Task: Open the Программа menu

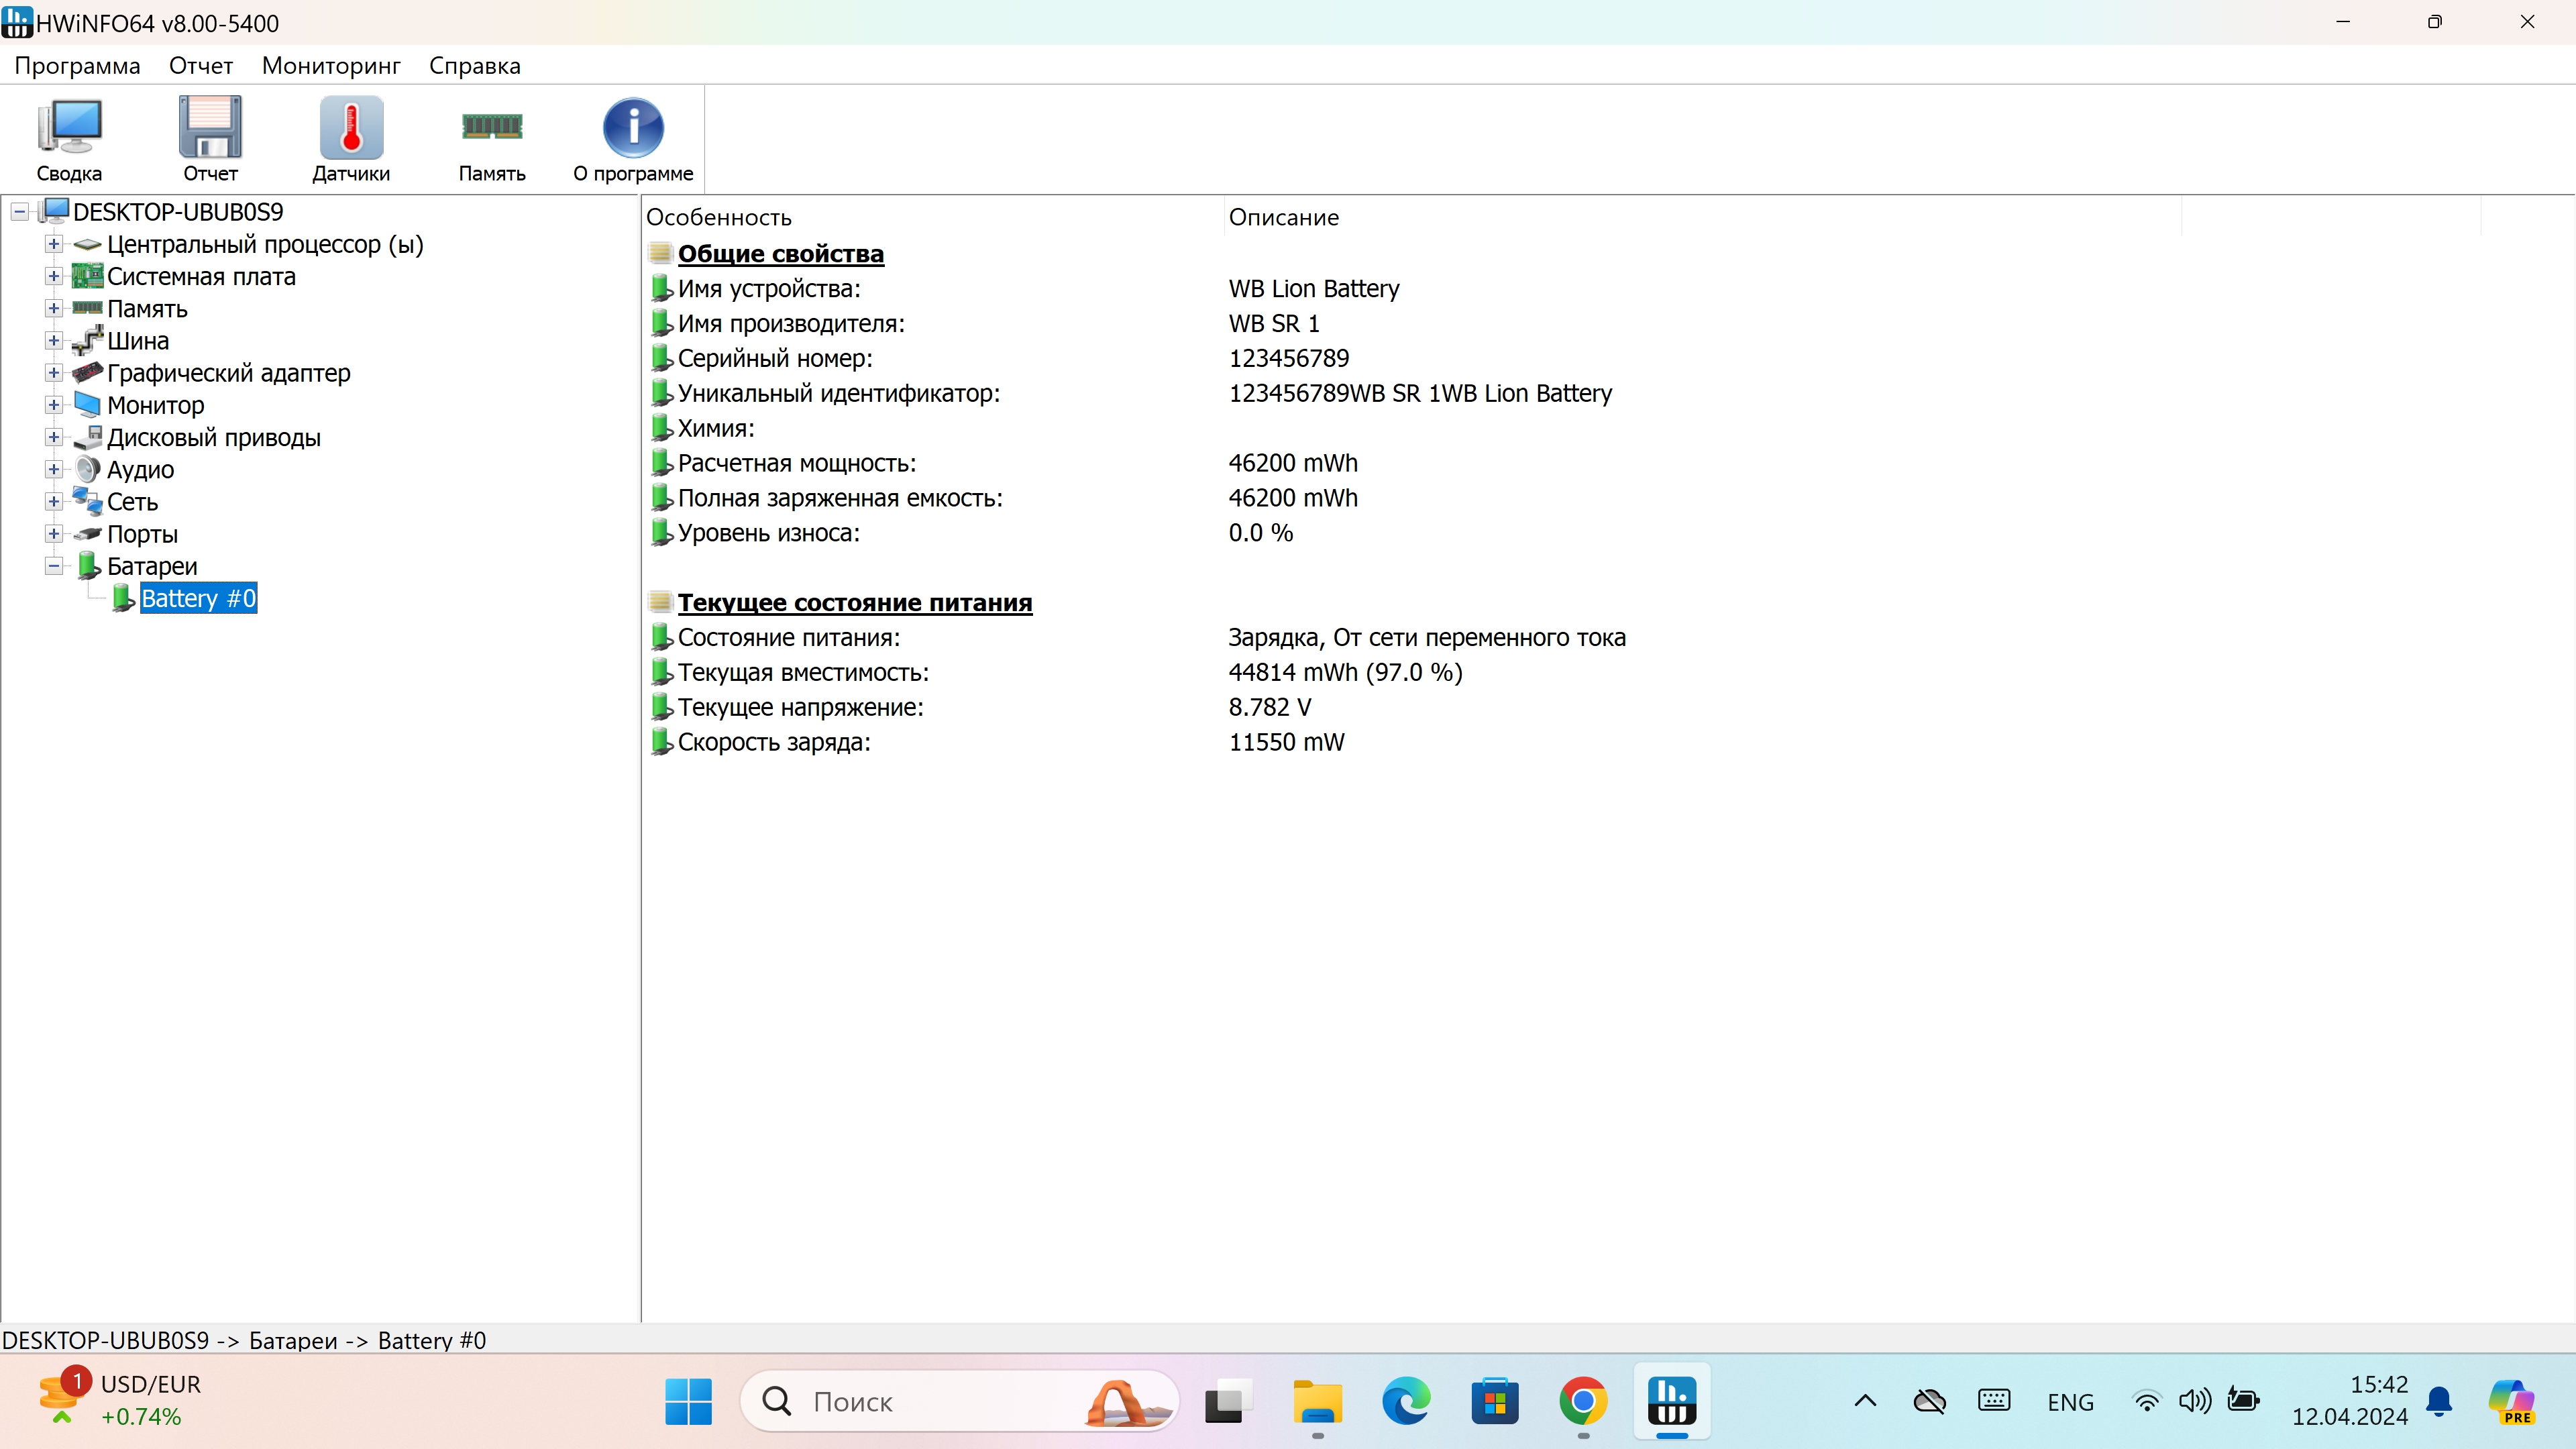Action: pyautogui.click(x=77, y=66)
